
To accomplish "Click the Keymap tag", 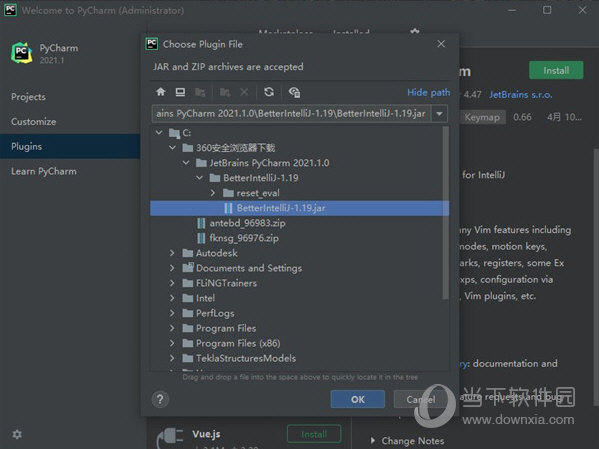I will pyautogui.click(x=482, y=117).
